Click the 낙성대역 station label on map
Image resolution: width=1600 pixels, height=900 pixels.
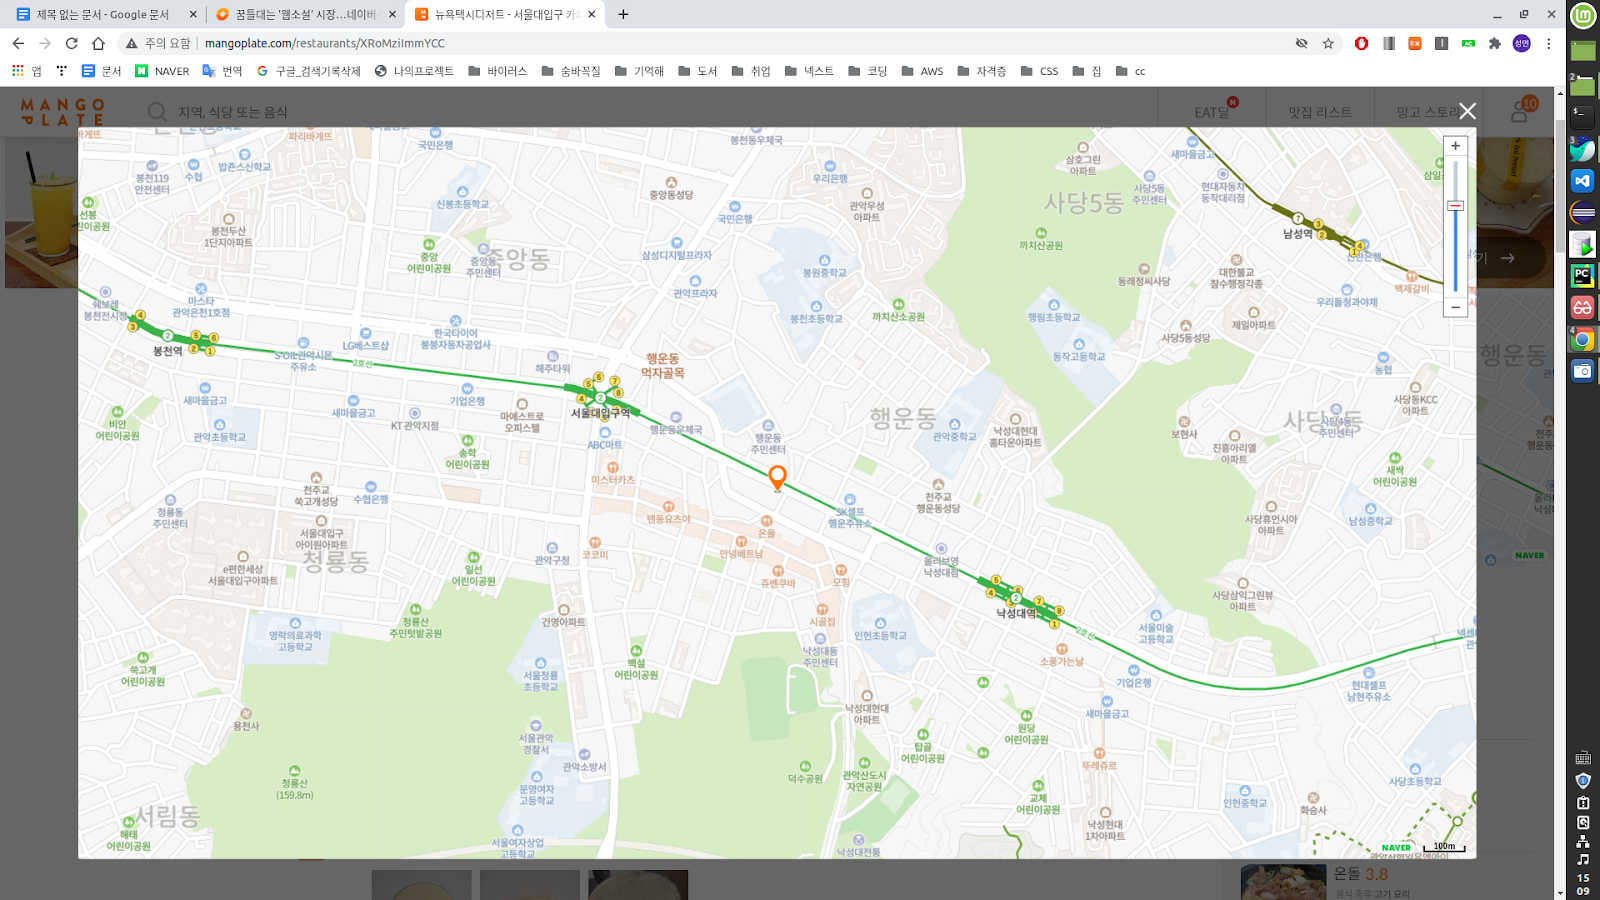coord(1016,613)
